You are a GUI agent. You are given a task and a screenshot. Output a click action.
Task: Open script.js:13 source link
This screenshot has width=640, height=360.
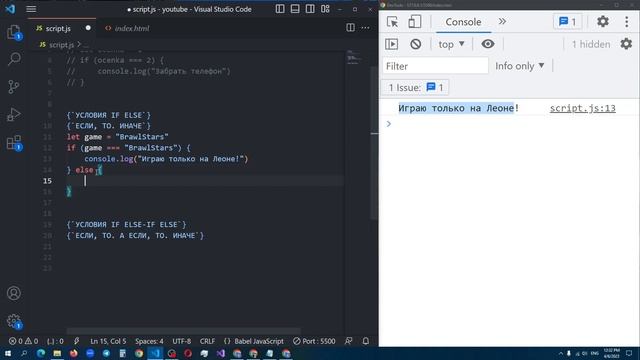click(582, 108)
